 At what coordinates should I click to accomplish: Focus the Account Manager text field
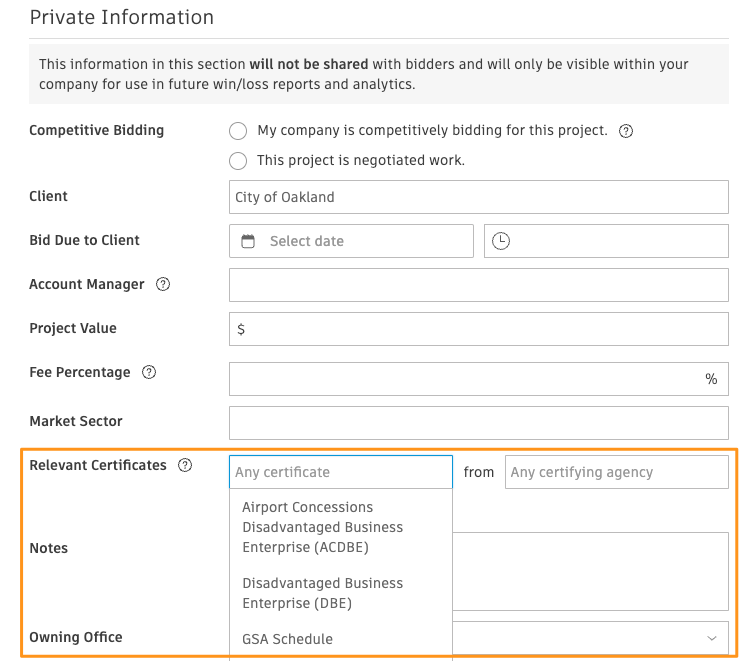tap(478, 285)
